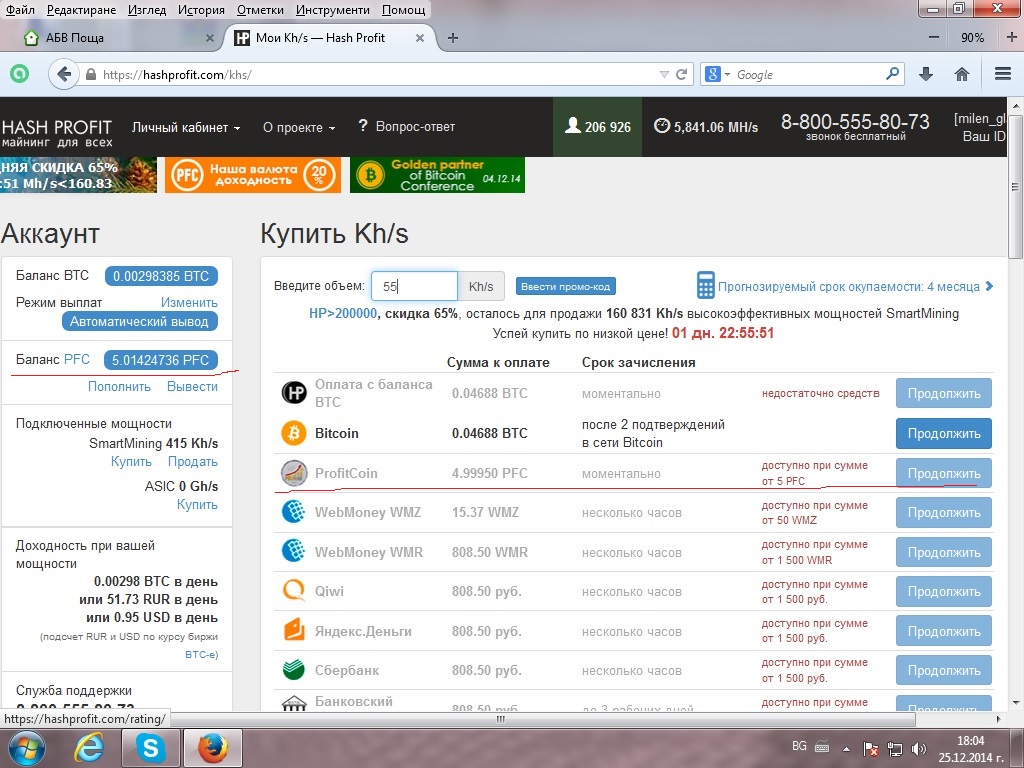The width and height of the screenshot is (1024, 768).
Task: Go to the browser home page icon
Action: [961, 74]
